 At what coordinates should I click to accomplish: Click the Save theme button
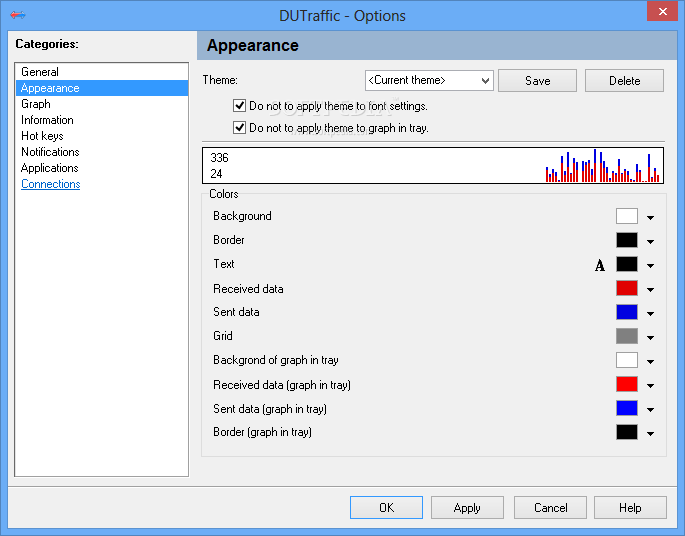click(537, 80)
